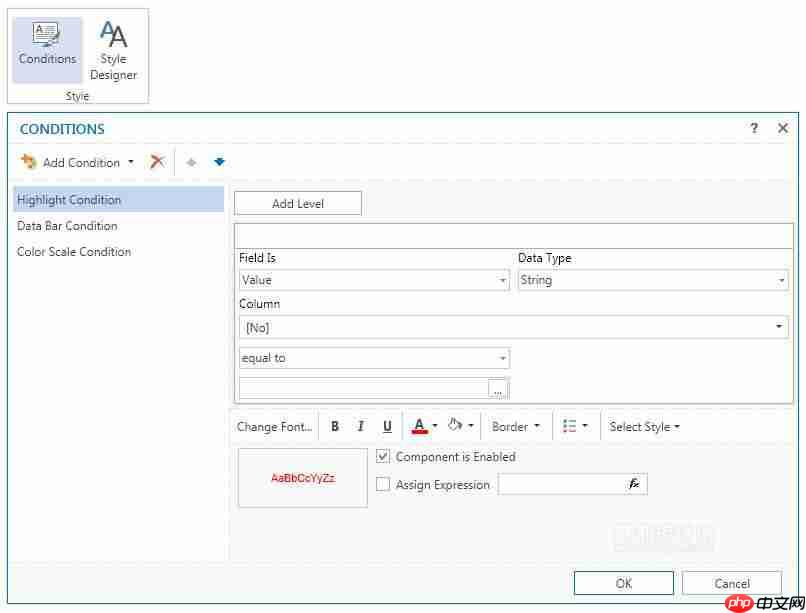Viewport: 806px width, 613px height.
Task: Expand the Data Type dropdown showing String
Action: pyautogui.click(x=782, y=280)
